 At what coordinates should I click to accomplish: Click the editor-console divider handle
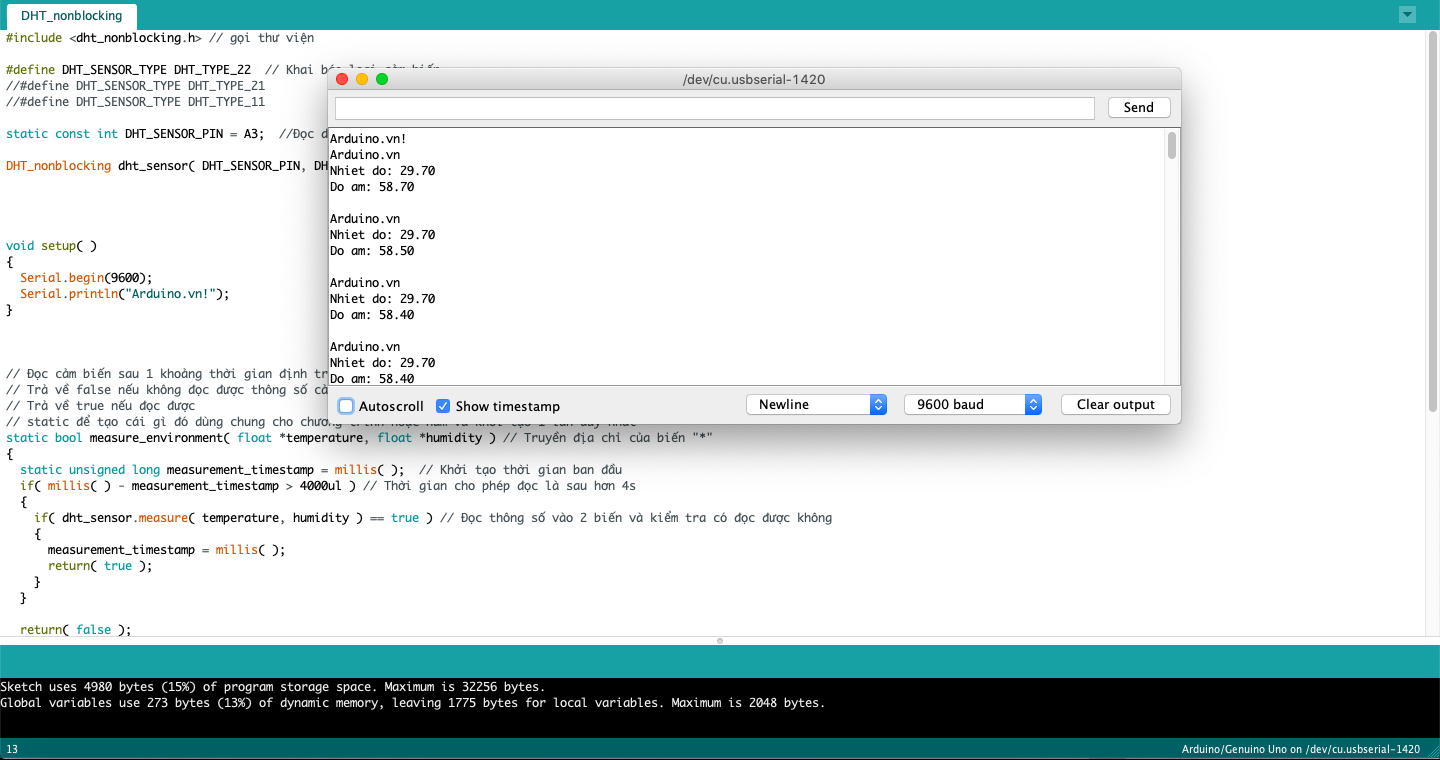(720, 640)
